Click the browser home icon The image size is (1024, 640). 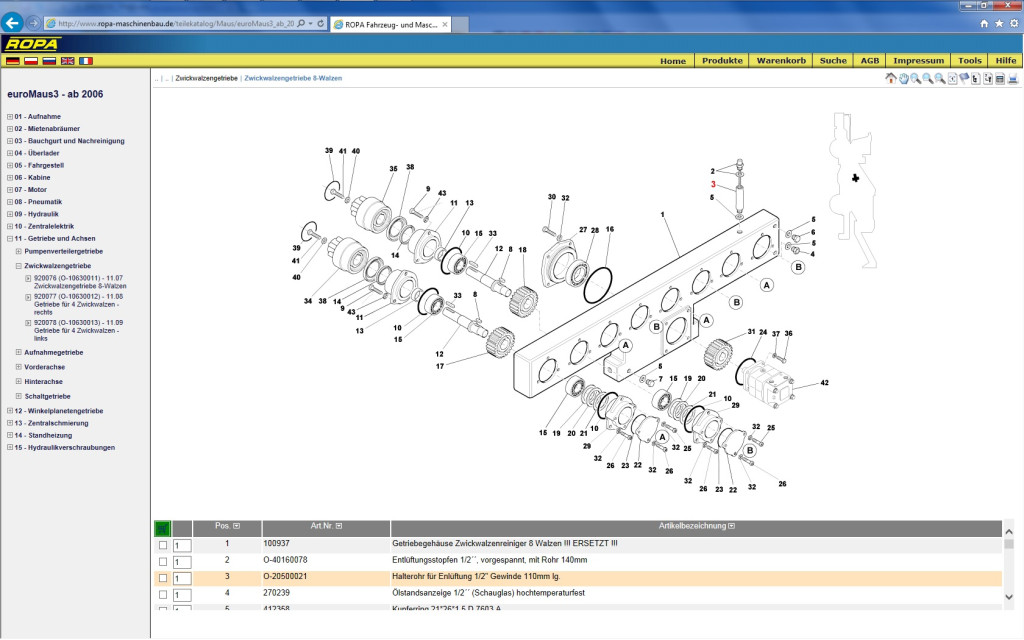click(984, 24)
